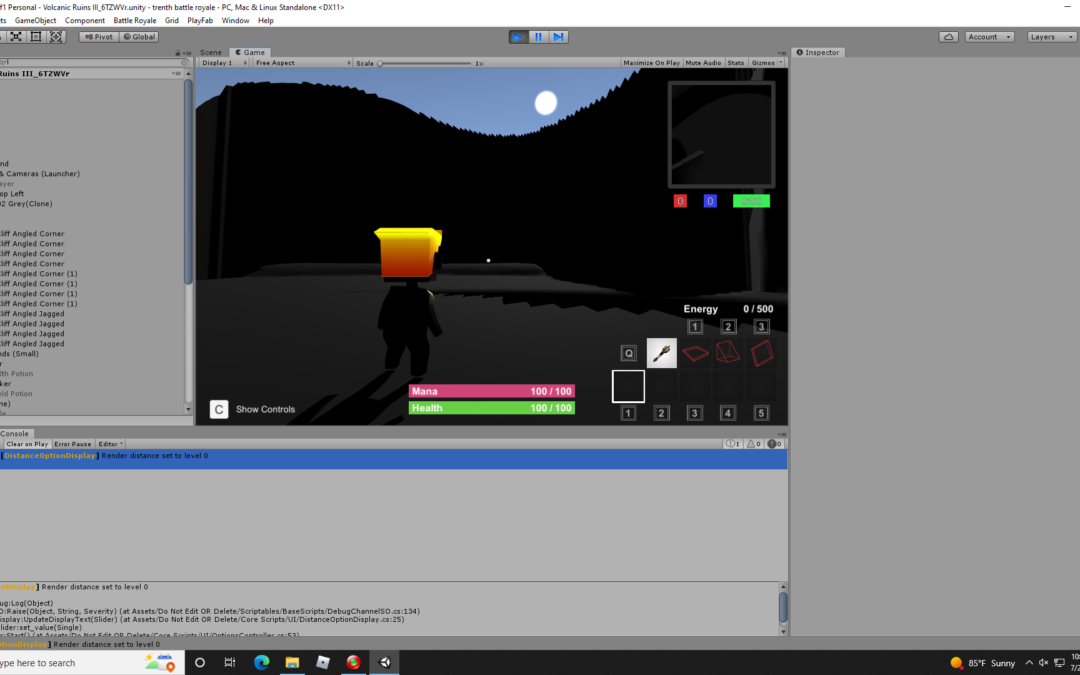Click the Step frame button

(x=559, y=37)
